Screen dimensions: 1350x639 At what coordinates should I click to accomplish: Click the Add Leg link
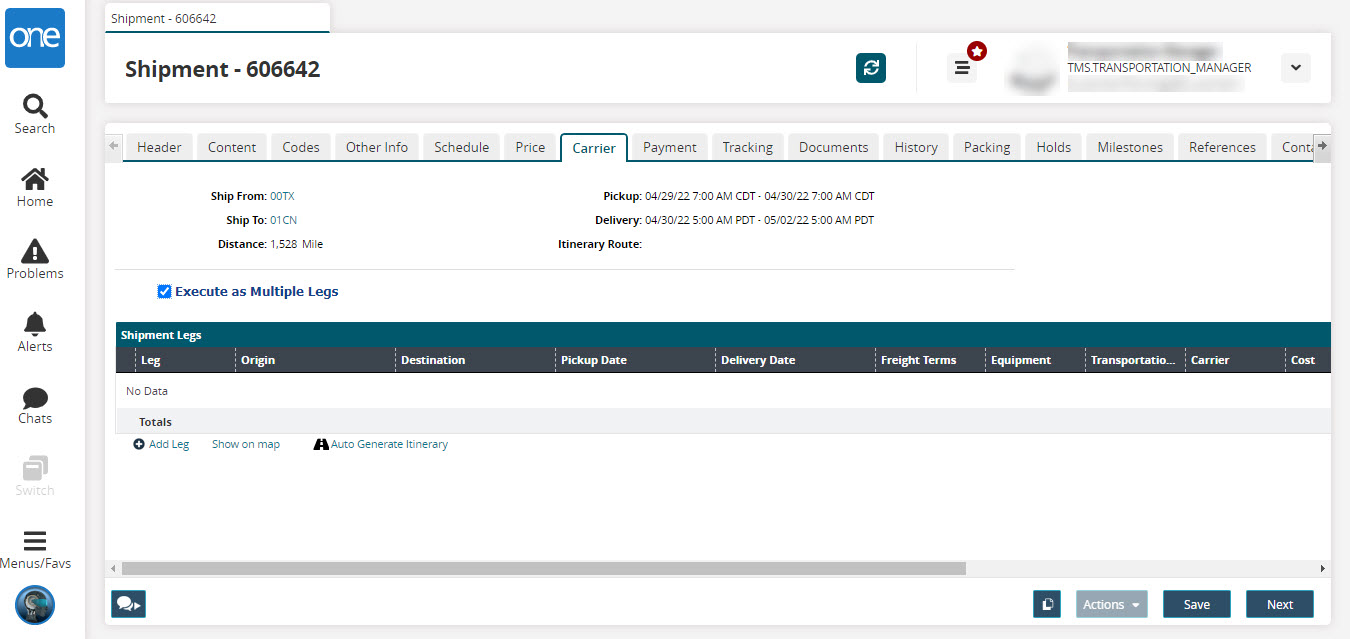(x=169, y=444)
